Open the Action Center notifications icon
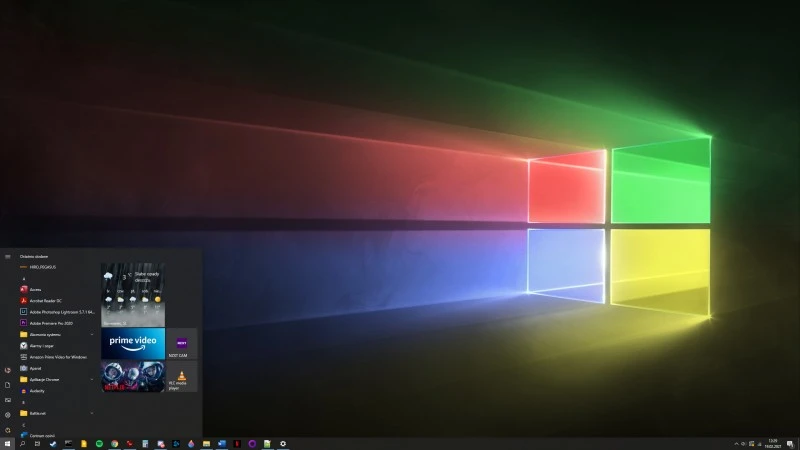Image resolution: width=800 pixels, height=450 pixels. [790, 444]
